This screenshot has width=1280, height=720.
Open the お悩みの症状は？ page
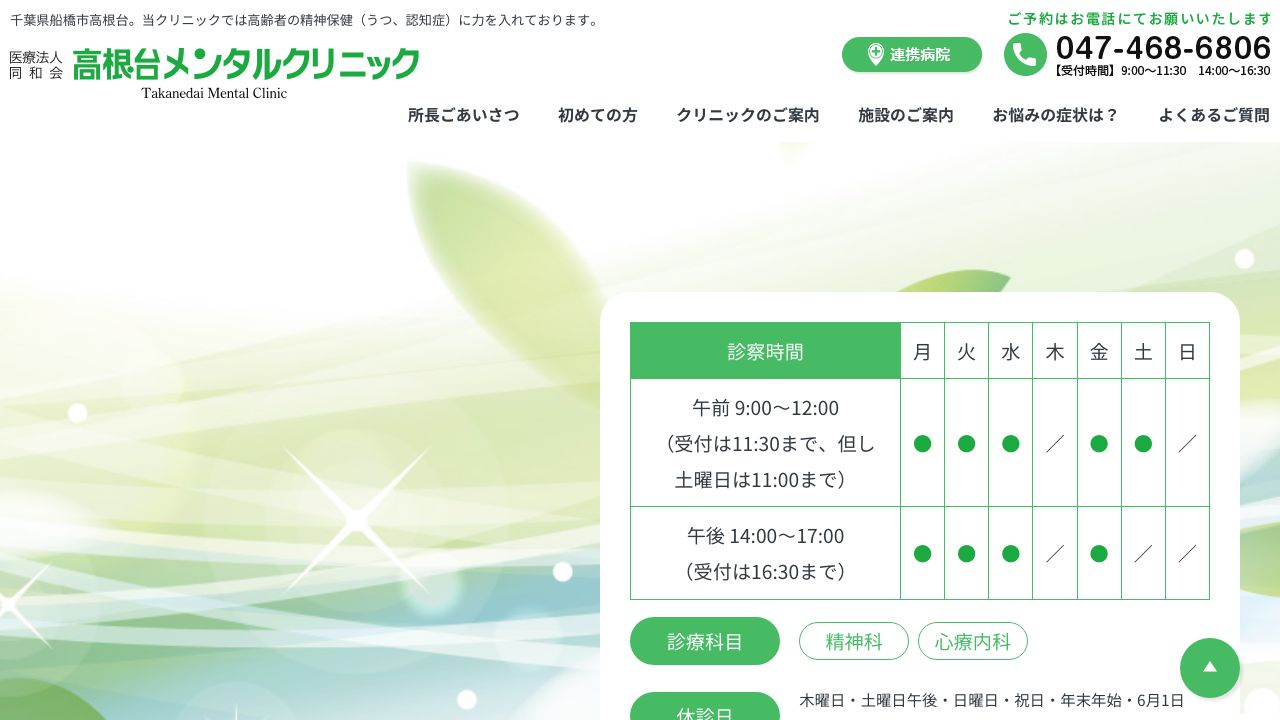tap(1056, 115)
